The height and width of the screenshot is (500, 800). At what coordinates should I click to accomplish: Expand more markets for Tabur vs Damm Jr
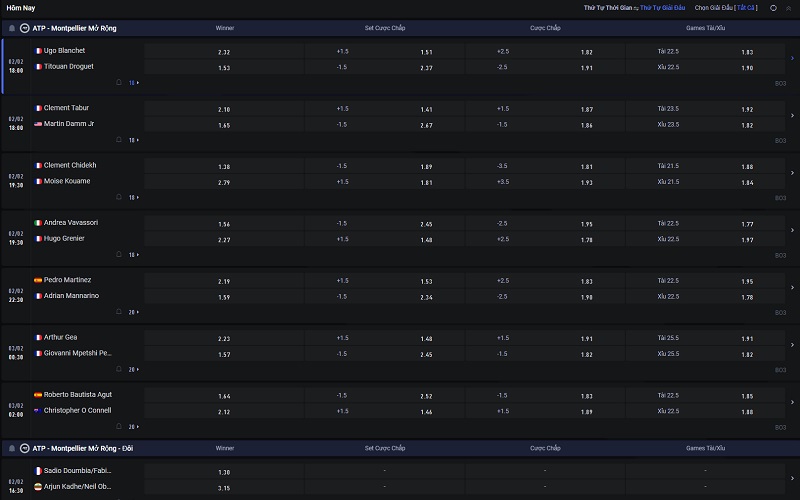pyautogui.click(x=134, y=140)
